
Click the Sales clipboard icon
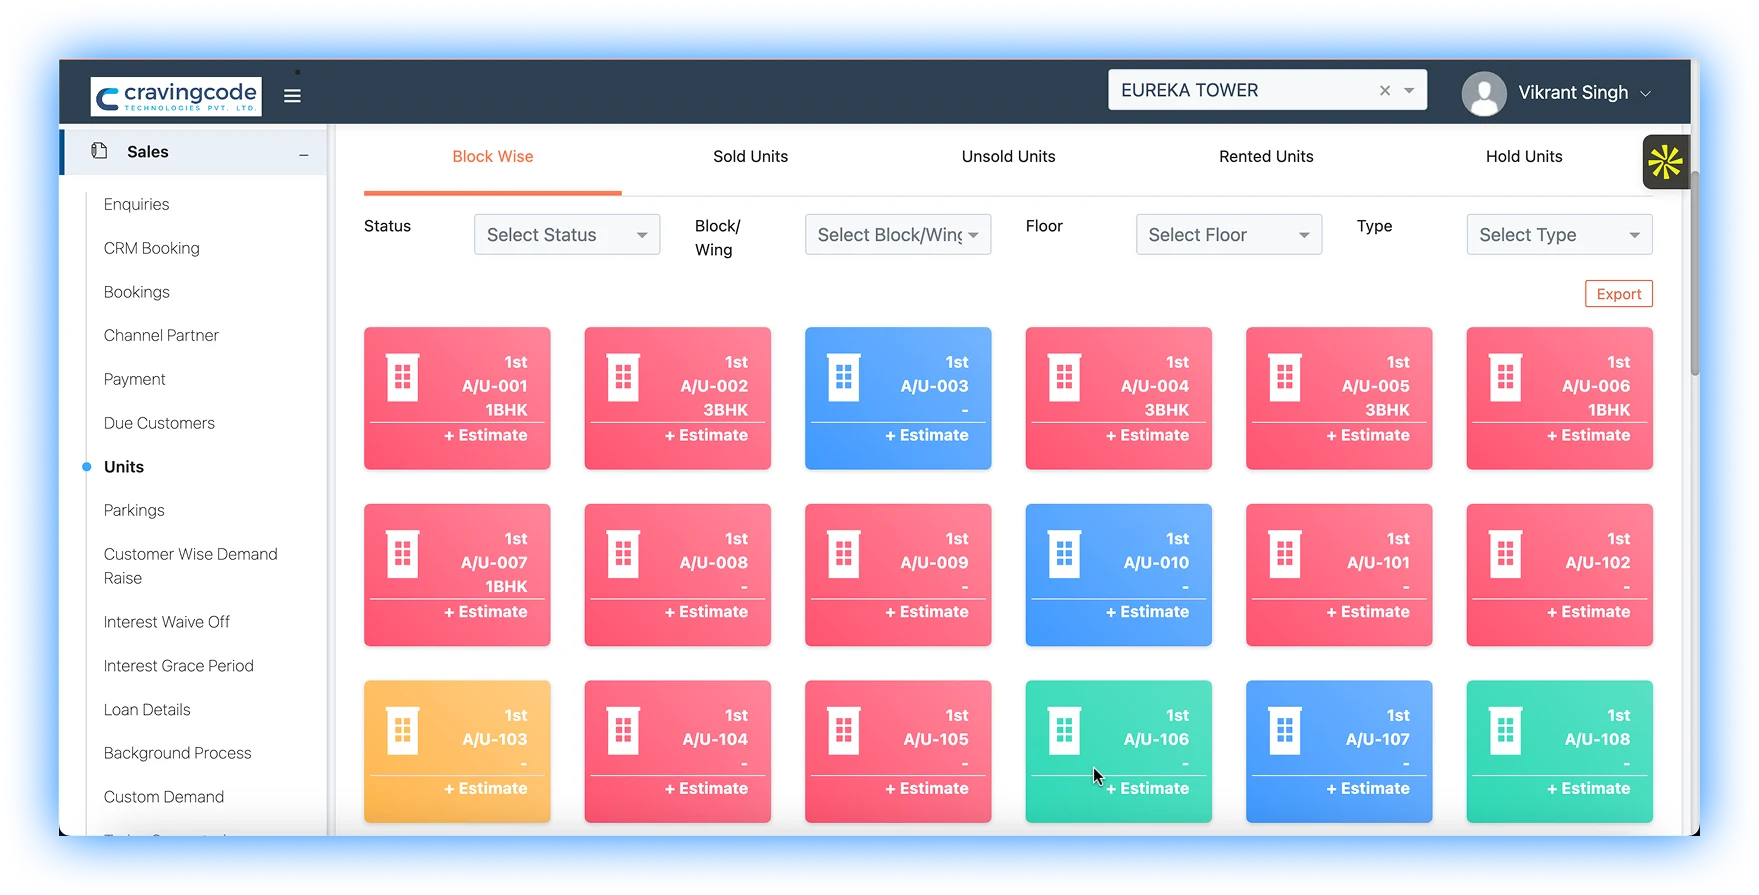[99, 151]
